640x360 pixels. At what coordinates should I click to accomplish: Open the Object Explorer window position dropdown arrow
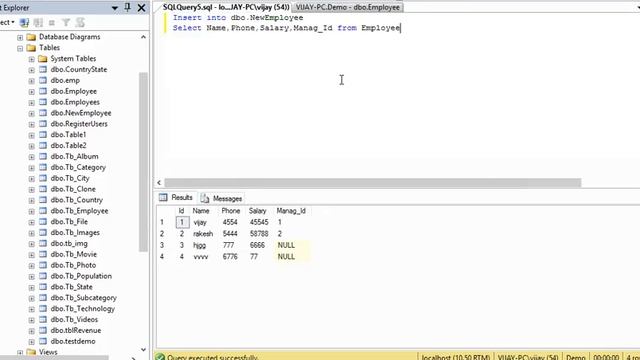[115, 8]
